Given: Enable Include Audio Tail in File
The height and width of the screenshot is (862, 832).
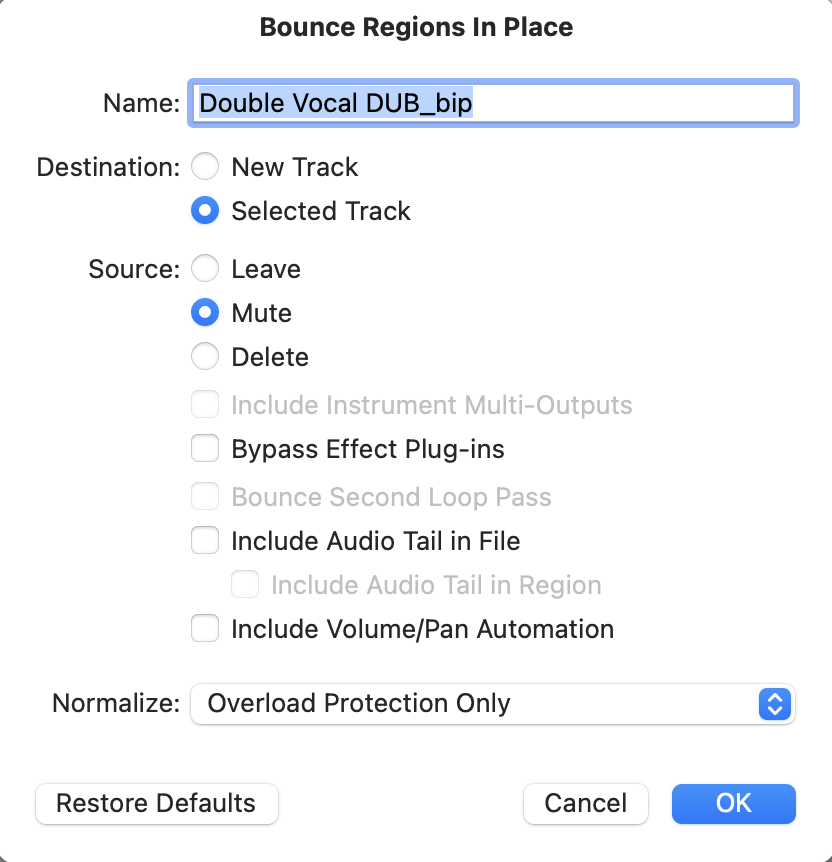Looking at the screenshot, I should click(x=205, y=541).
